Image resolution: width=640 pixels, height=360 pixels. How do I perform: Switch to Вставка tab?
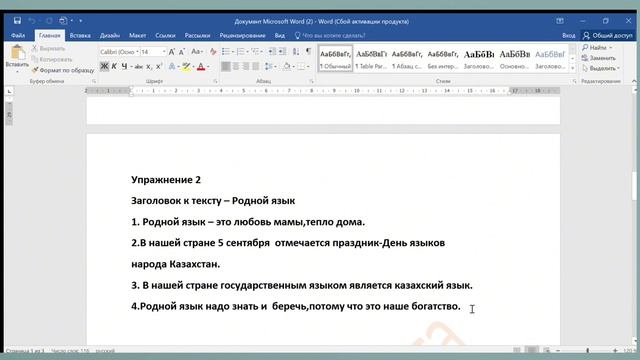[x=80, y=36]
